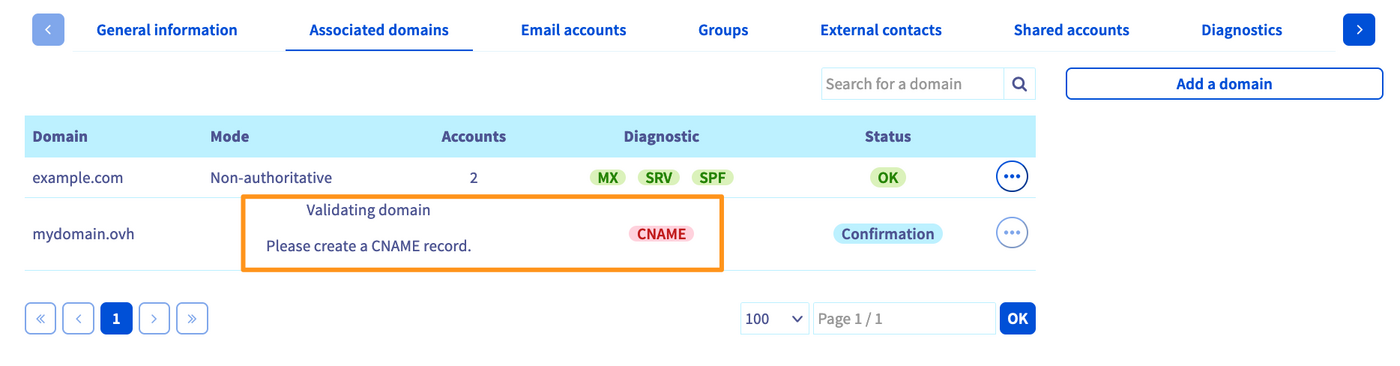Focus the Search for a domain field
The width and height of the screenshot is (1400, 366).
coord(912,84)
